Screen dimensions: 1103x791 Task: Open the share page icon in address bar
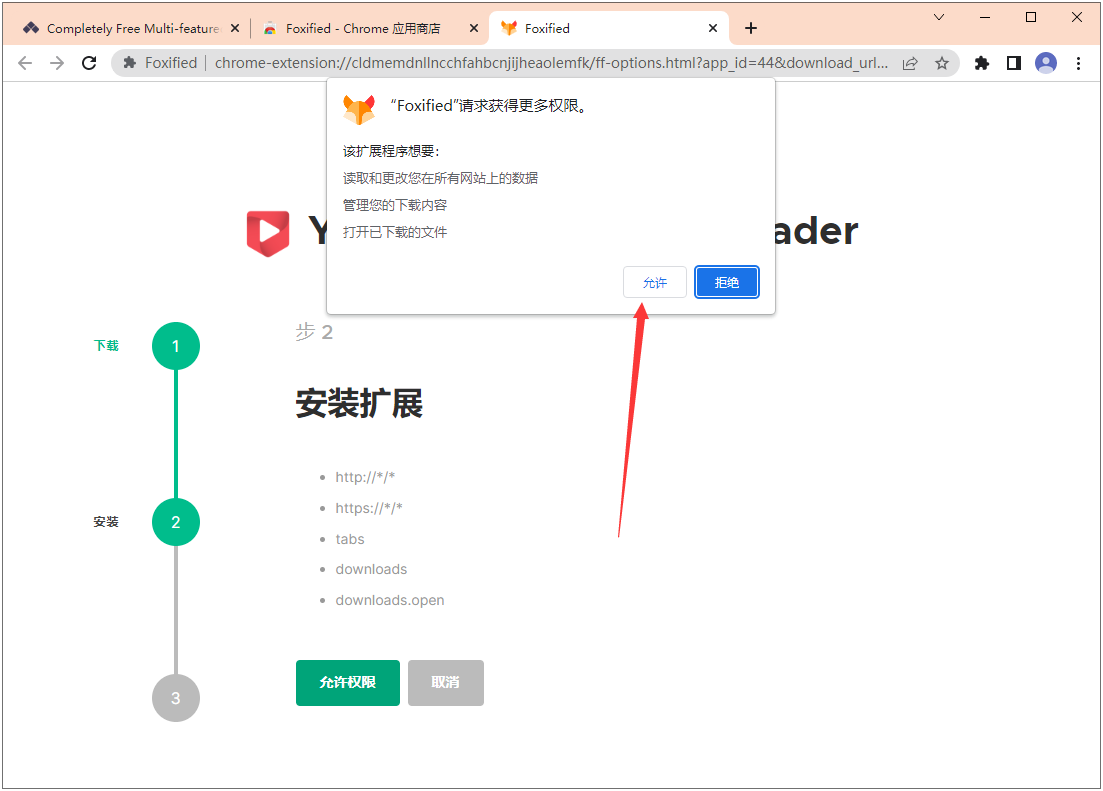[x=910, y=63]
